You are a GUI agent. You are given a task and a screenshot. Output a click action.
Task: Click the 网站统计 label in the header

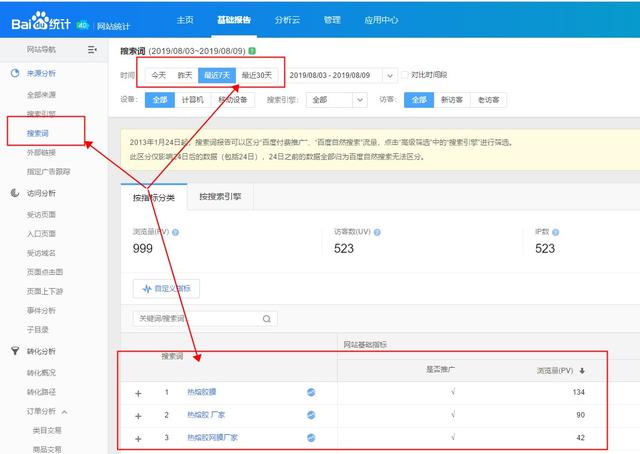113,27
